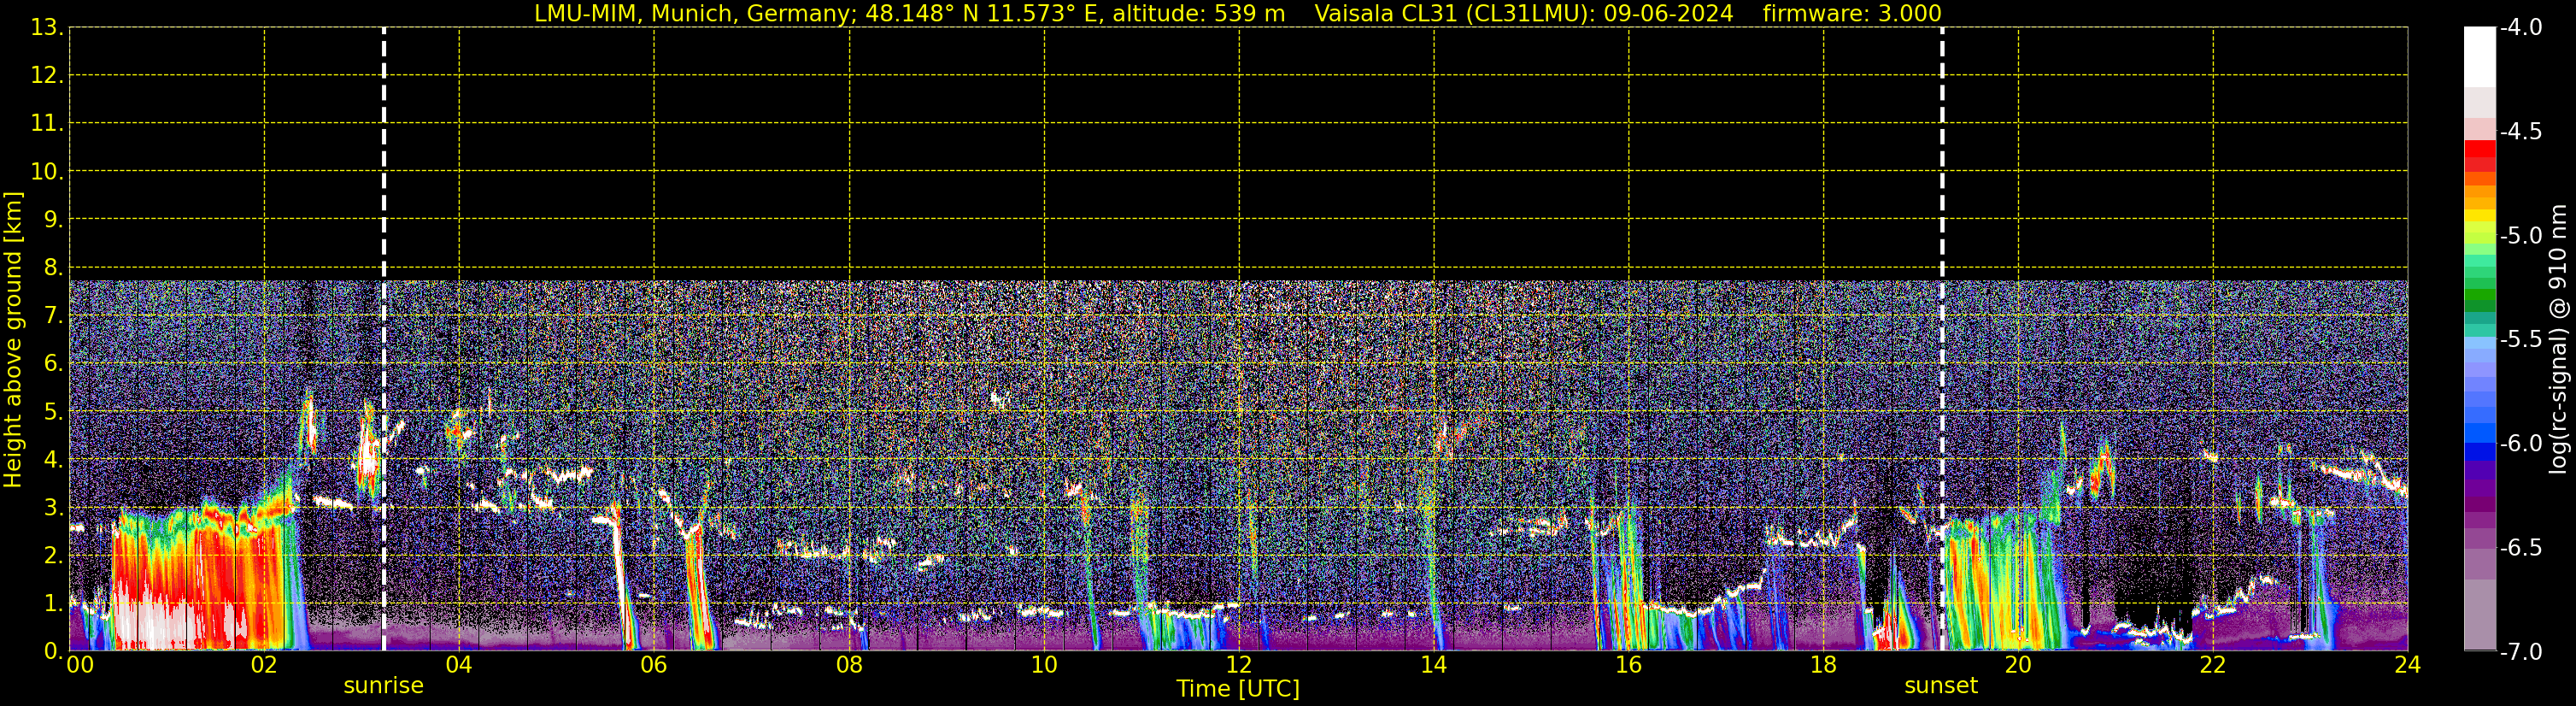This screenshot has height=706, width=2576.
Task: Click the "8." height axis tick label
Action: [x=54, y=268]
